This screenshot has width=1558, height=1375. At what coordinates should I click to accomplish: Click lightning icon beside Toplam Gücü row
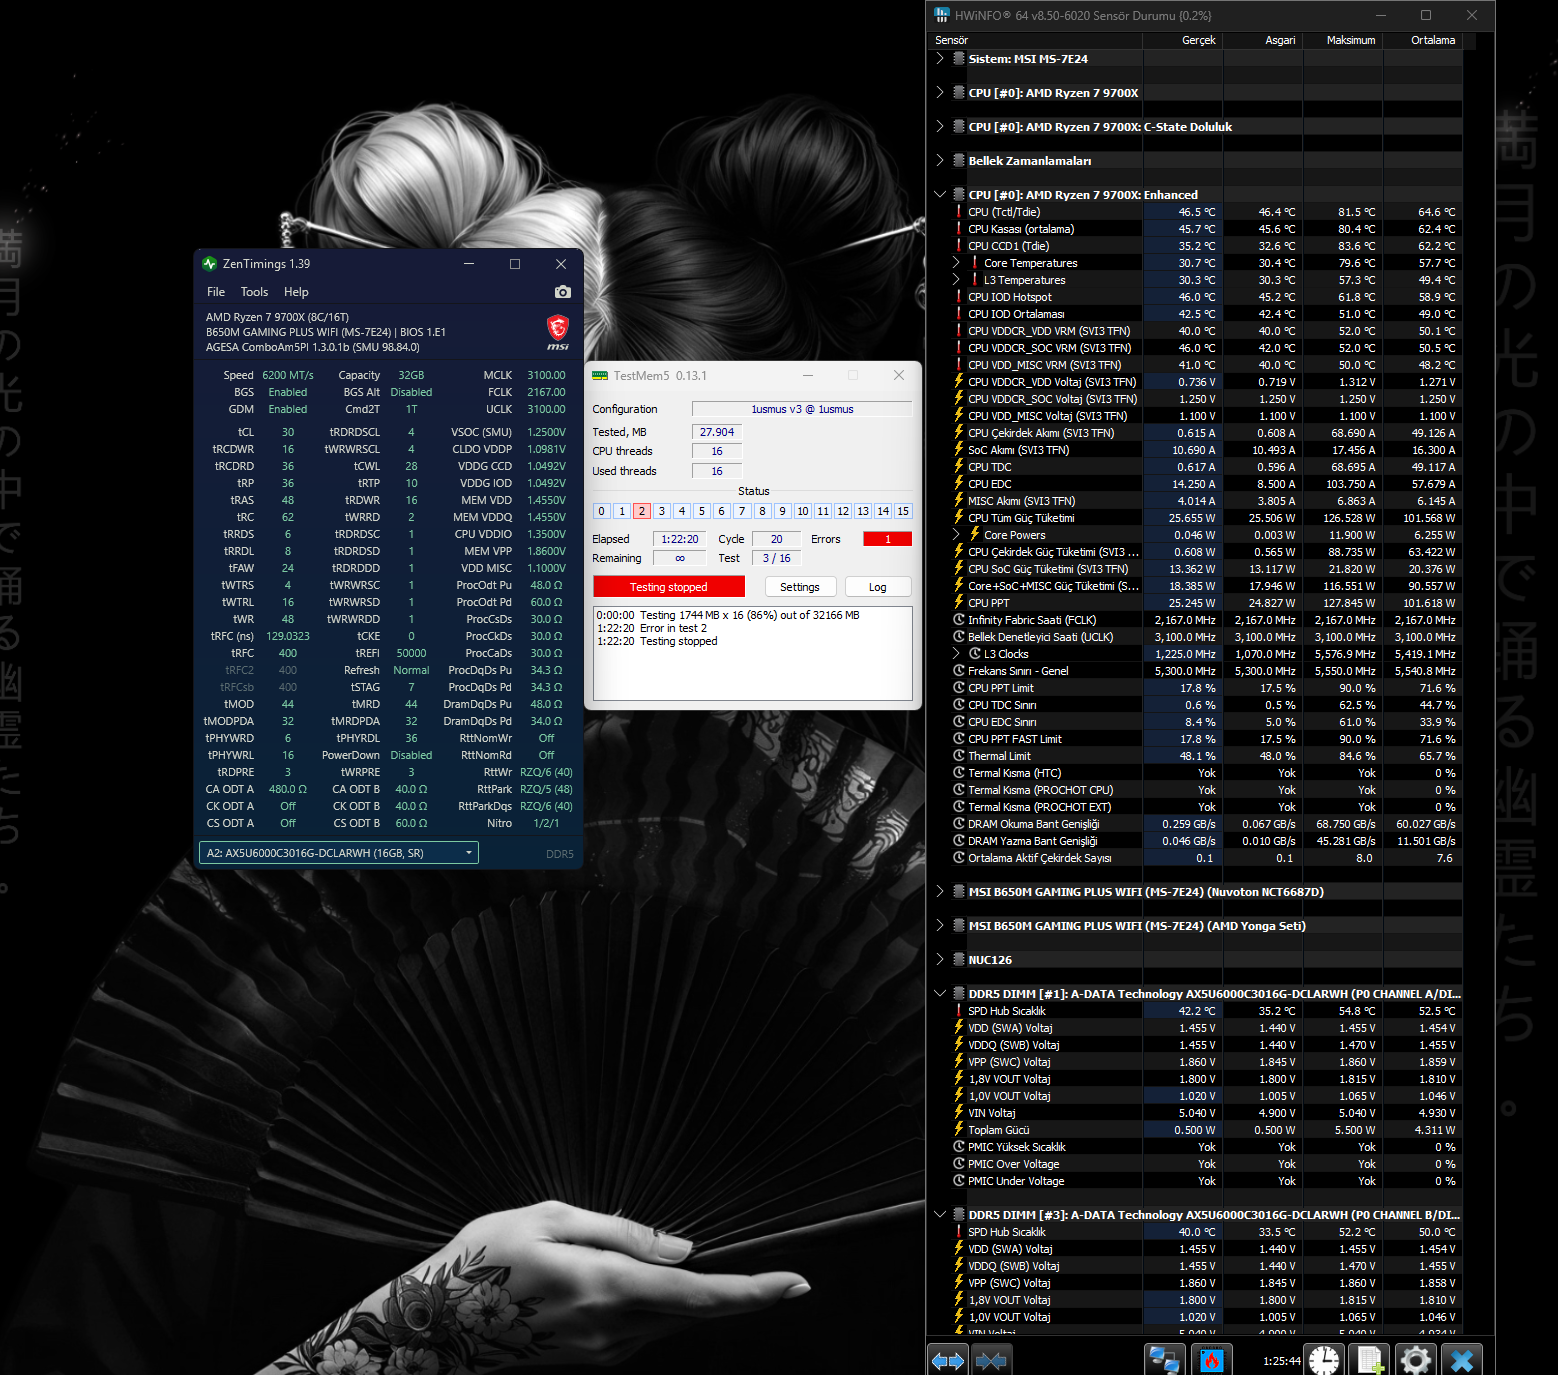(x=959, y=1130)
